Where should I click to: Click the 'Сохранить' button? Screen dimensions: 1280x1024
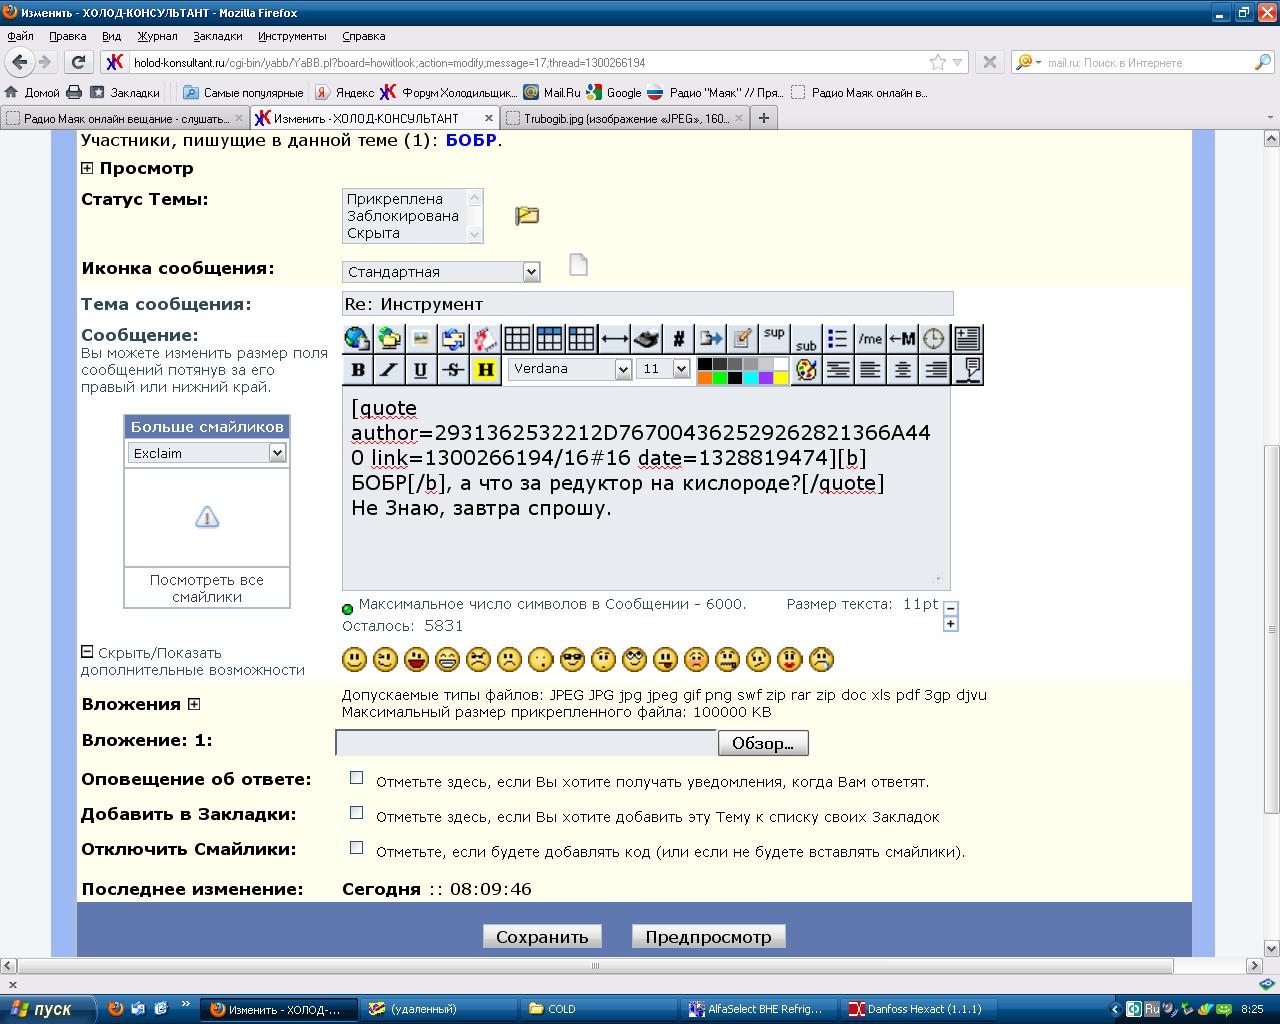pos(542,937)
